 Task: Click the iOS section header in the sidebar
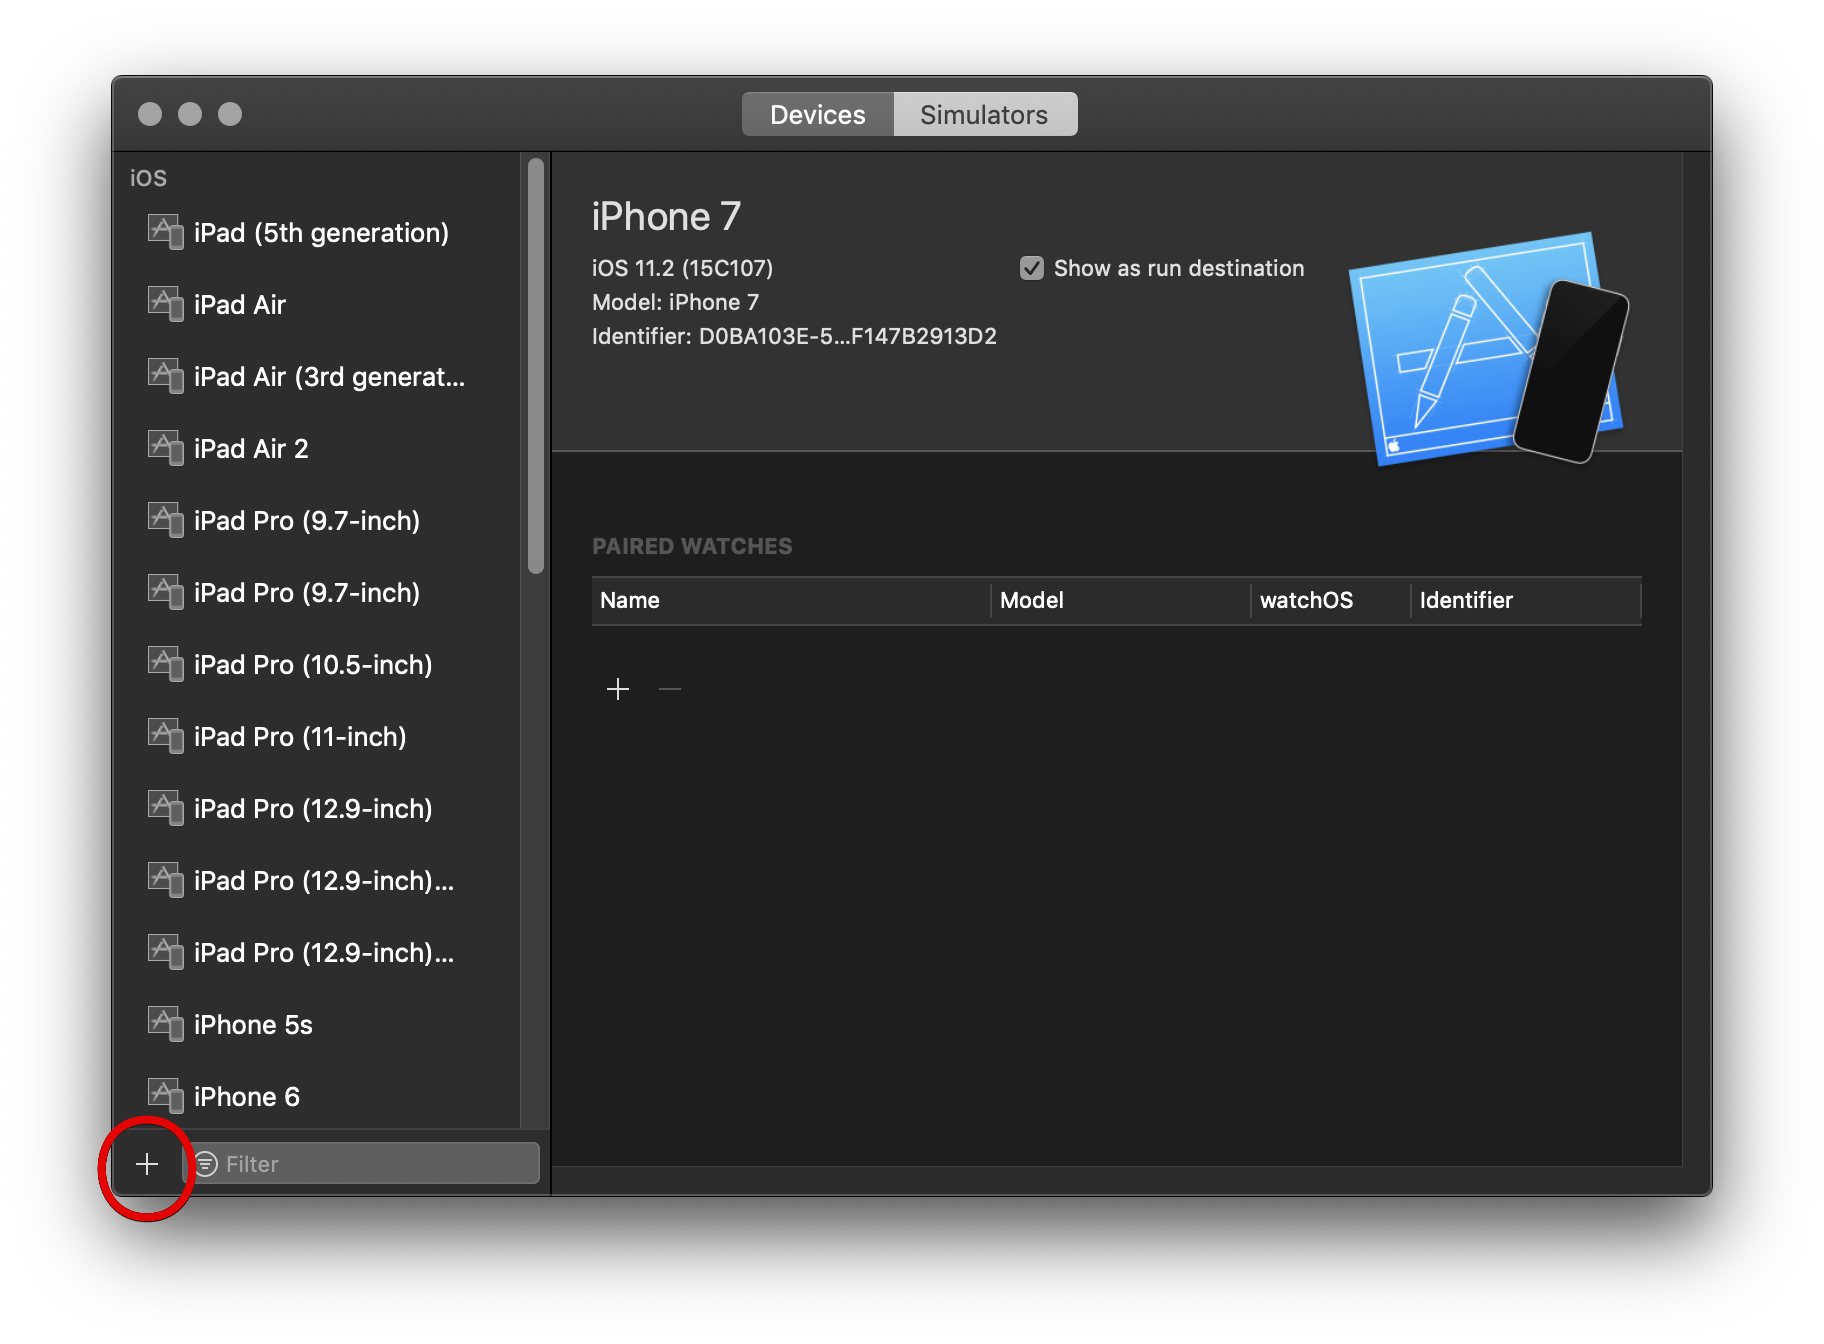coord(148,178)
